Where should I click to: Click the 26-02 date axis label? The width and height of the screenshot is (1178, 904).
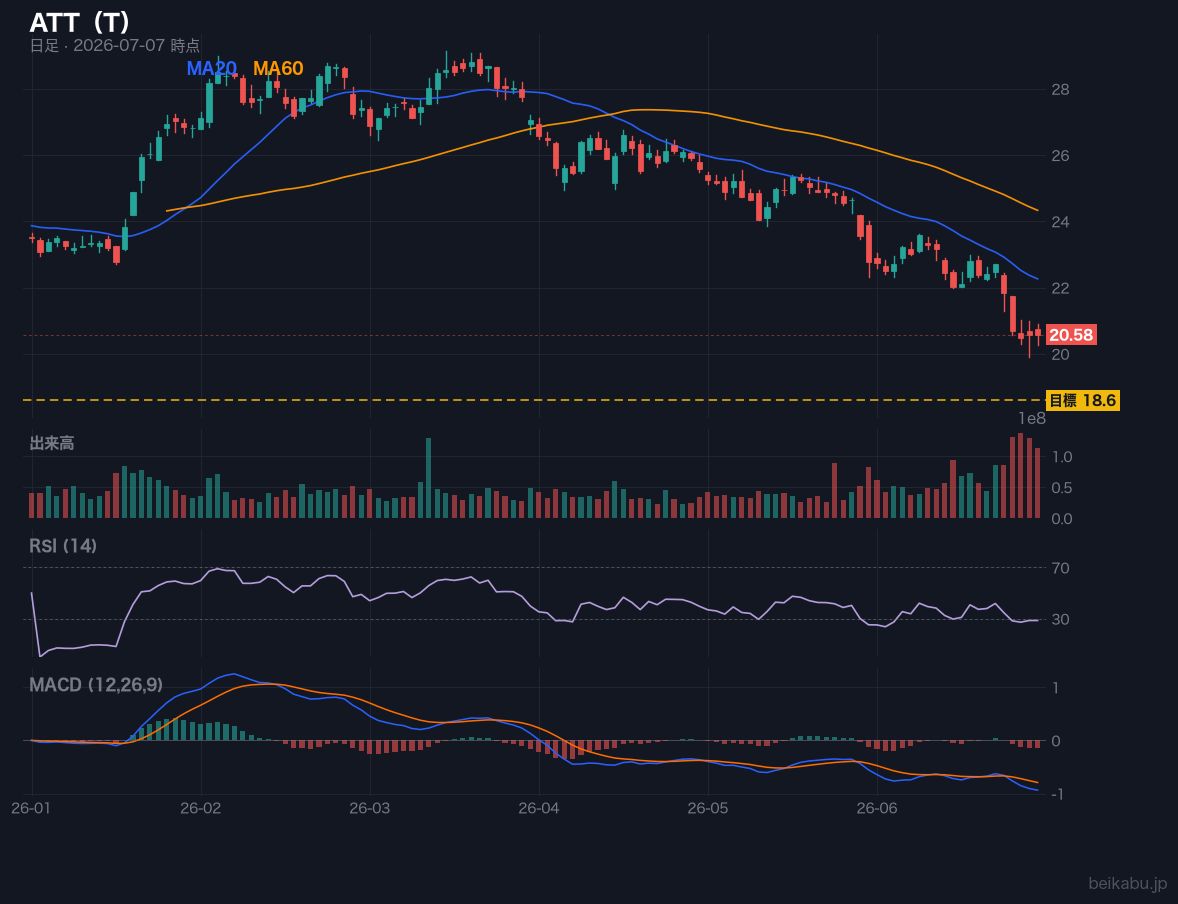coord(201,809)
